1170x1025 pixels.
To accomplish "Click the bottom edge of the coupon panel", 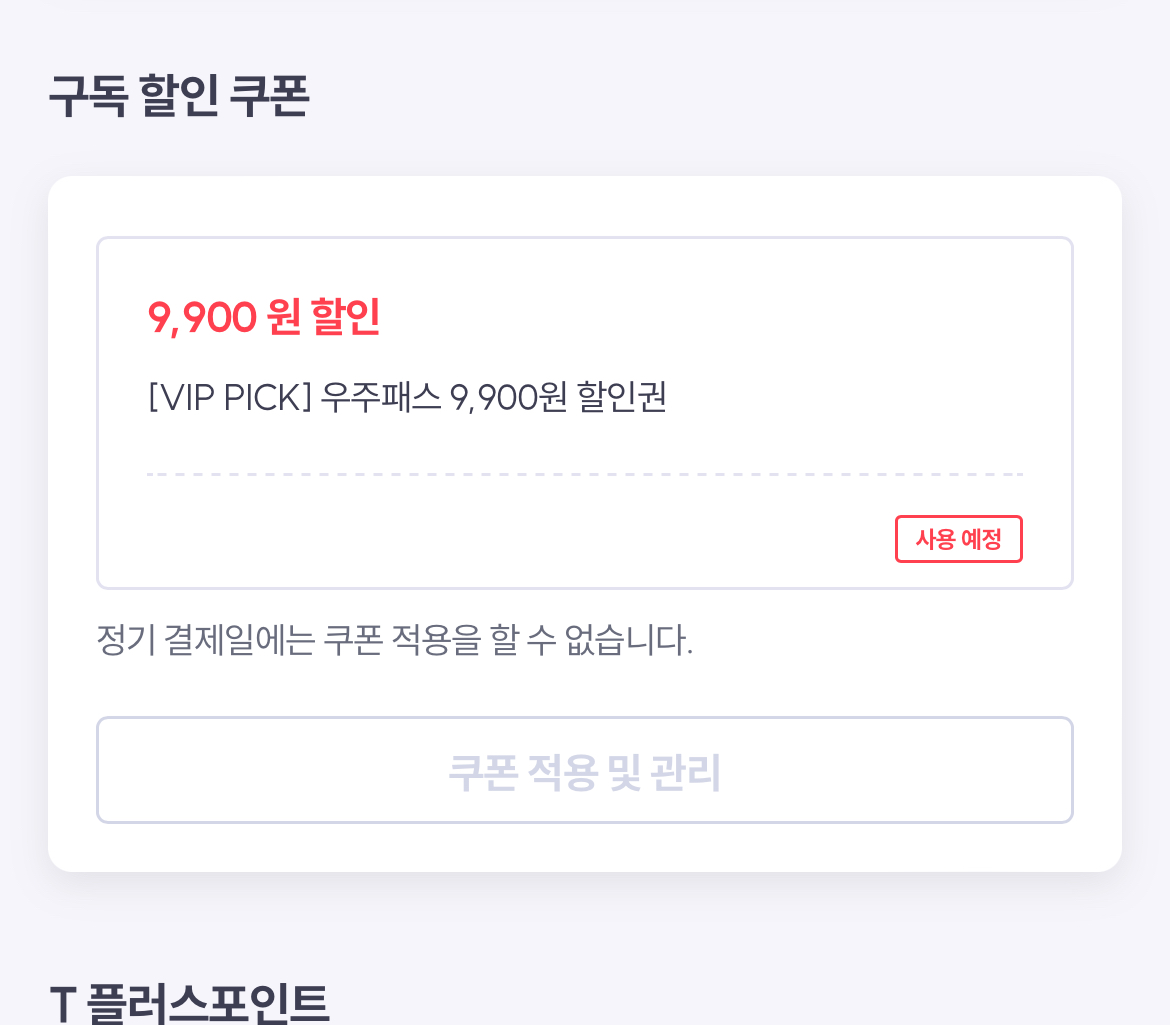I will tap(585, 860).
